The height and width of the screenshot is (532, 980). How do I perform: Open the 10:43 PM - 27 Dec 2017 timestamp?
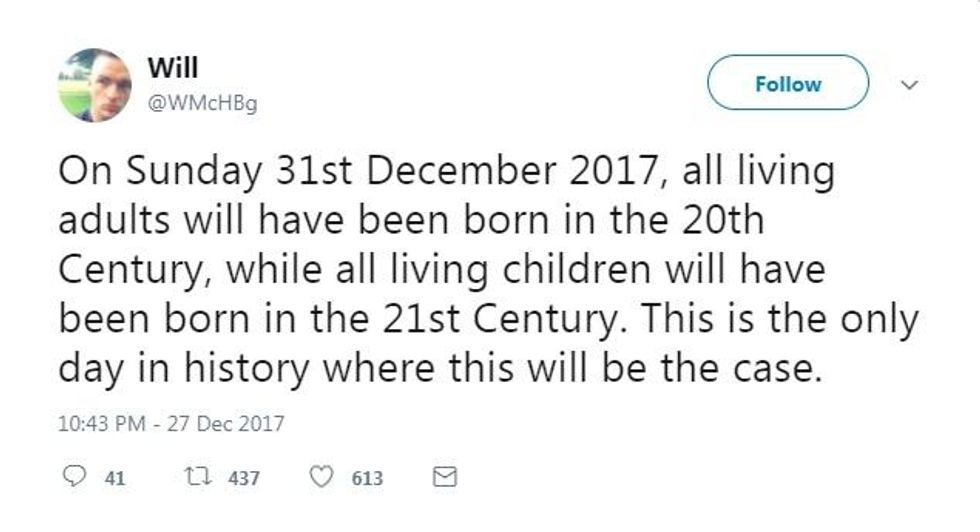(x=171, y=423)
